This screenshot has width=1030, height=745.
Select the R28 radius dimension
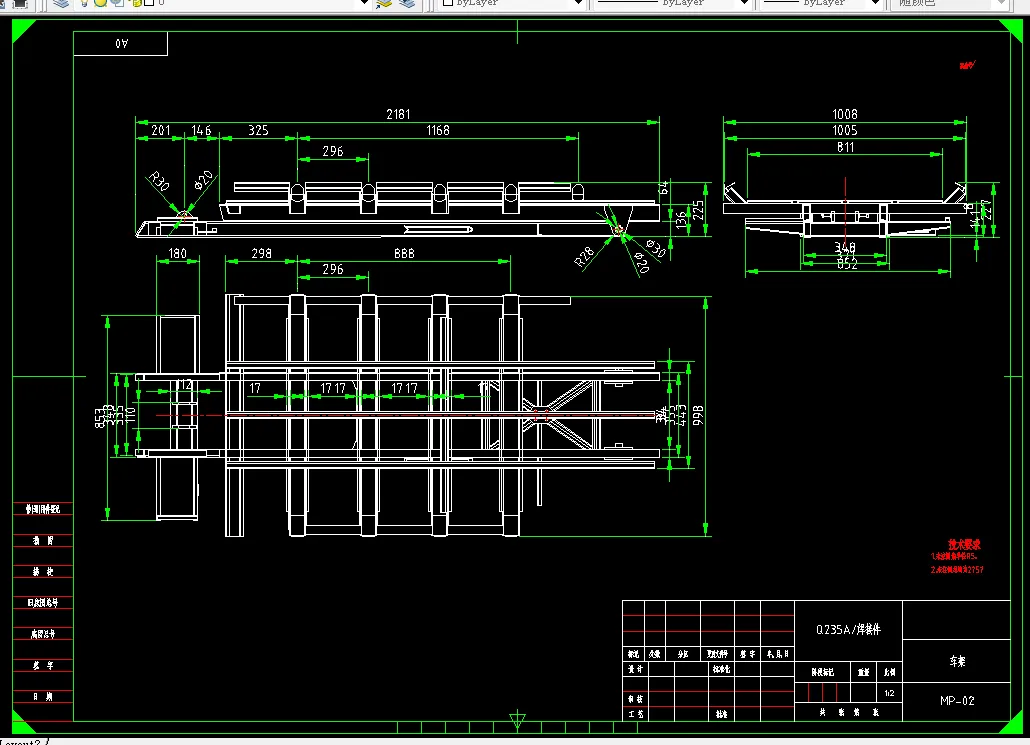click(583, 256)
